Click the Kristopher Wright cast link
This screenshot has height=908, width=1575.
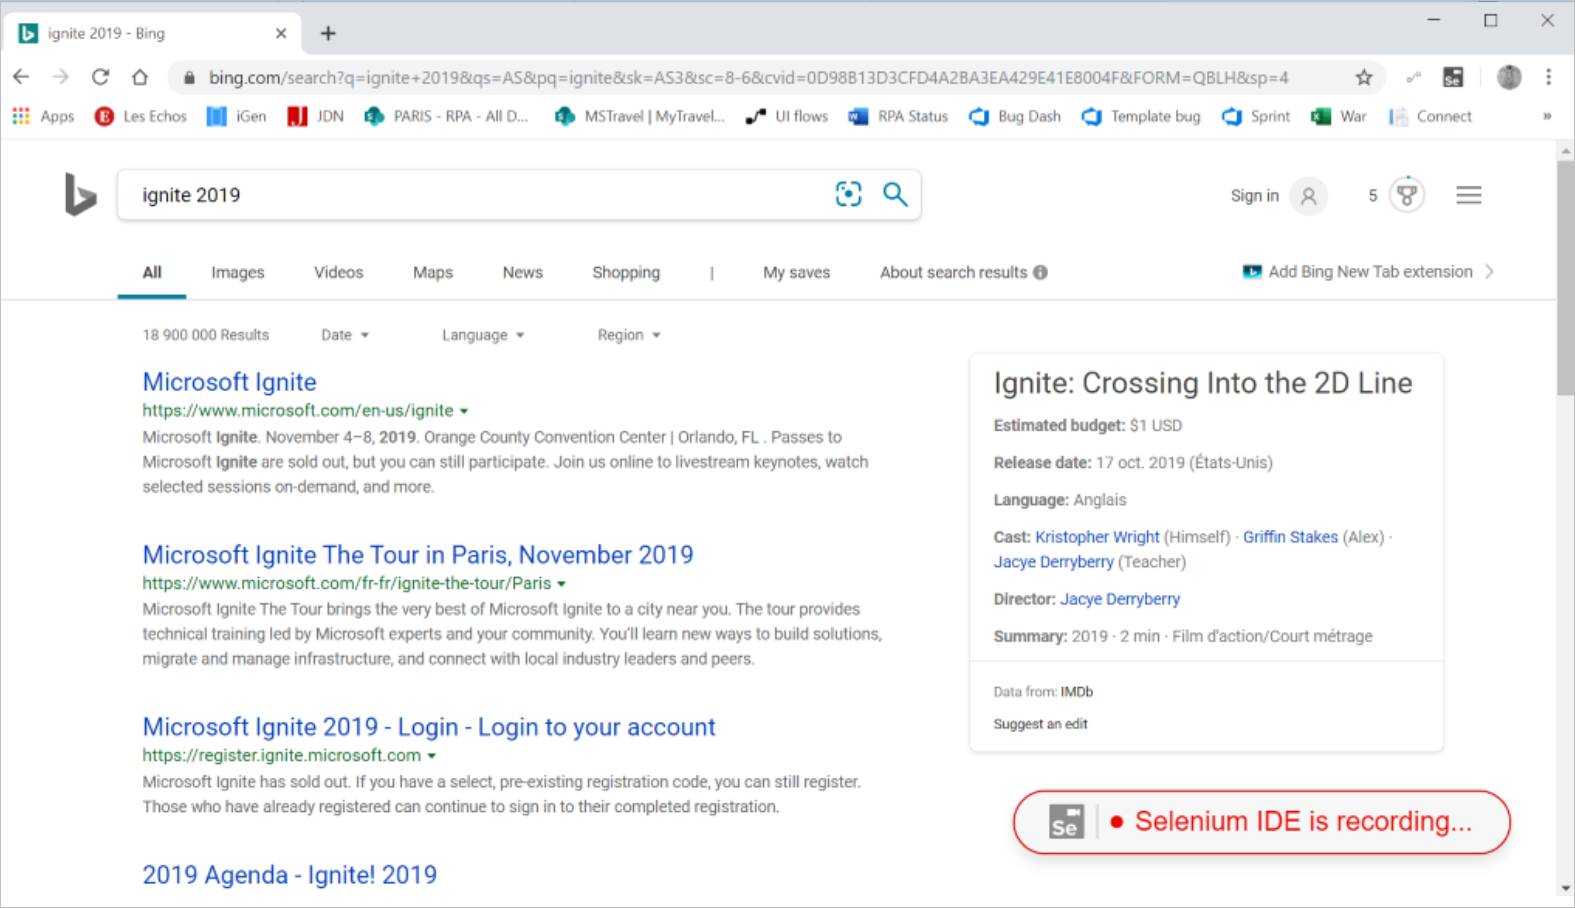[1097, 537]
